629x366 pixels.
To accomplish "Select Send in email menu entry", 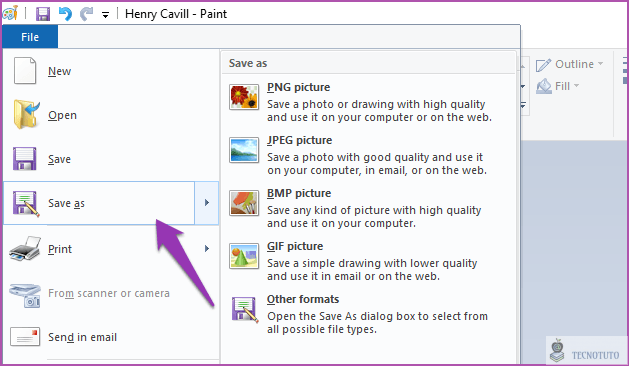I will (x=111, y=337).
